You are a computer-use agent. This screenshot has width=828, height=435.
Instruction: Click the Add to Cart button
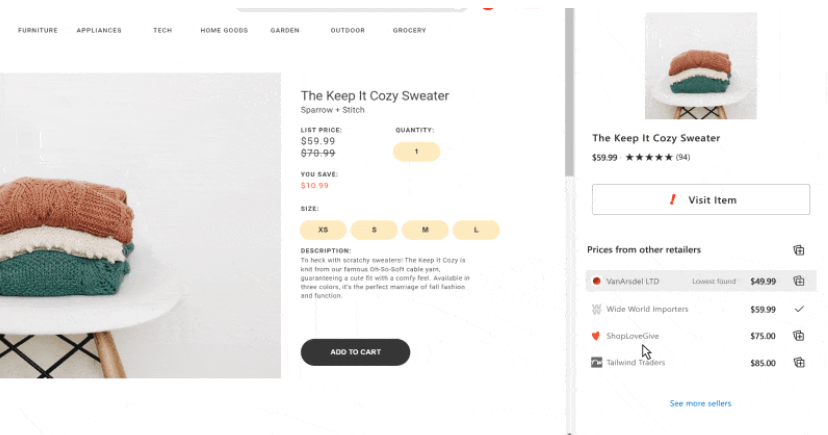[355, 352]
